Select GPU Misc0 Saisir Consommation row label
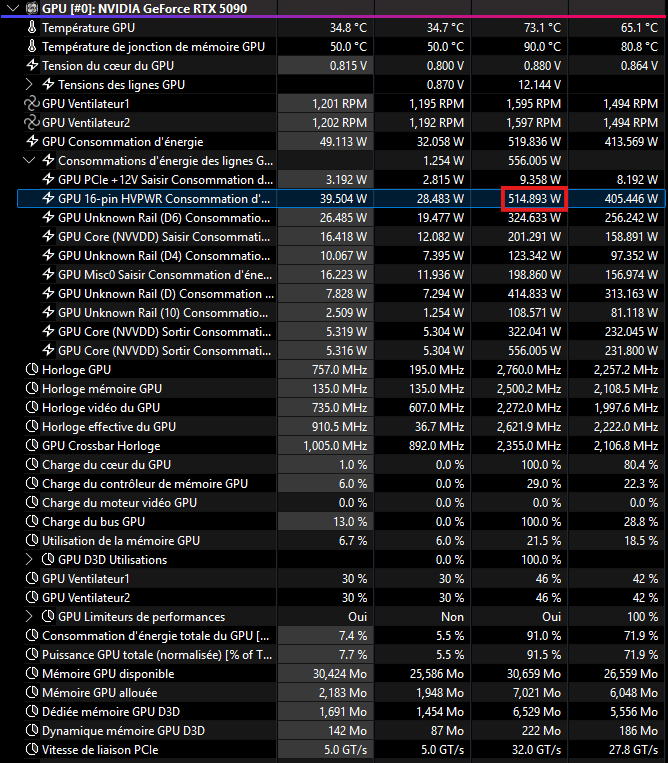This screenshot has height=763, width=668. [165, 274]
